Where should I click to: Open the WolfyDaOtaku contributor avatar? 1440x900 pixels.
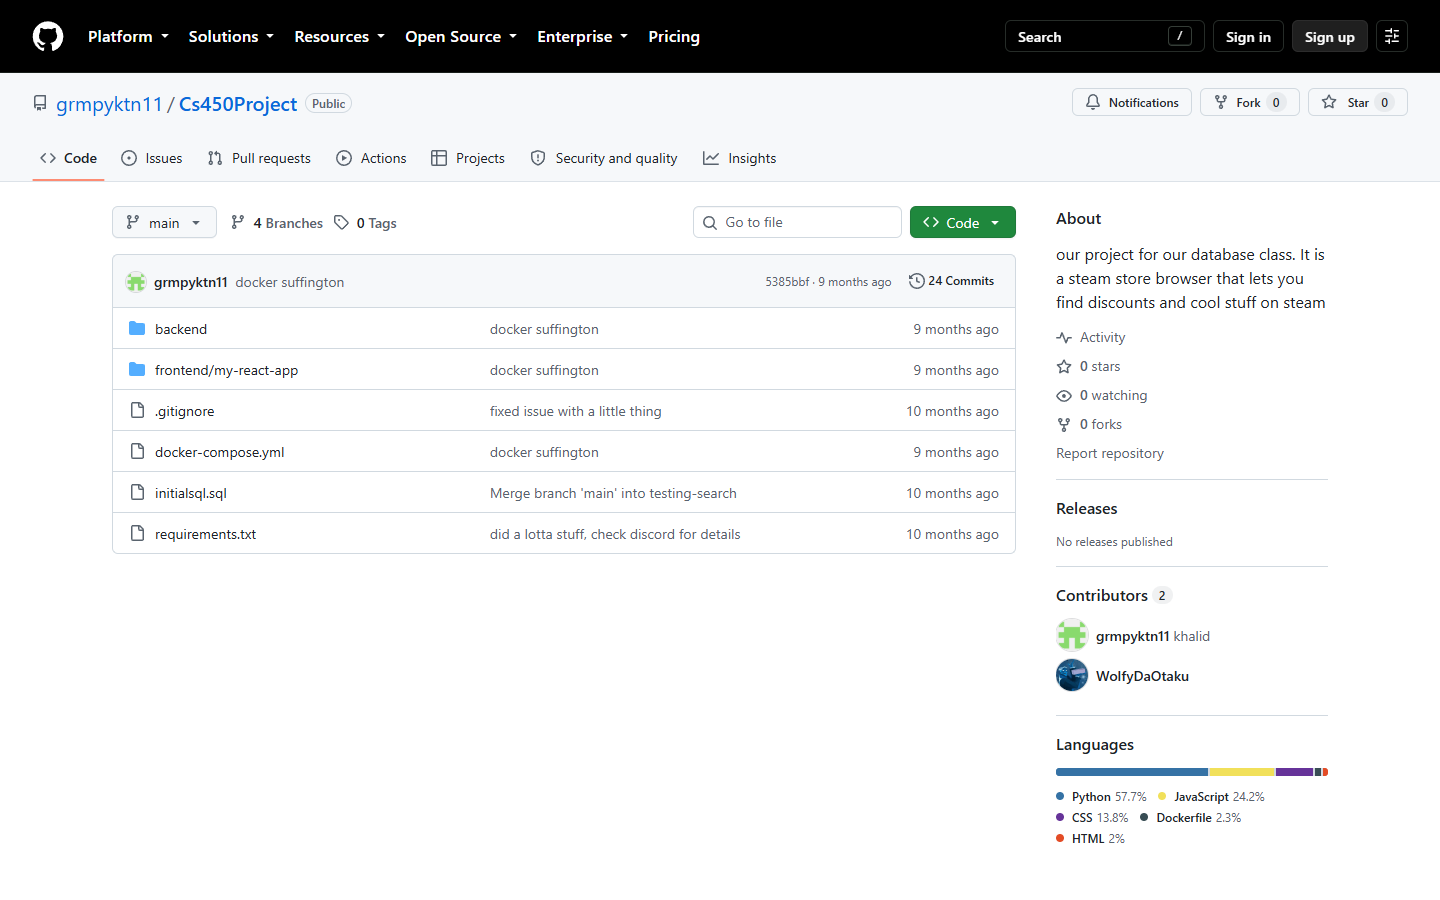(1072, 676)
